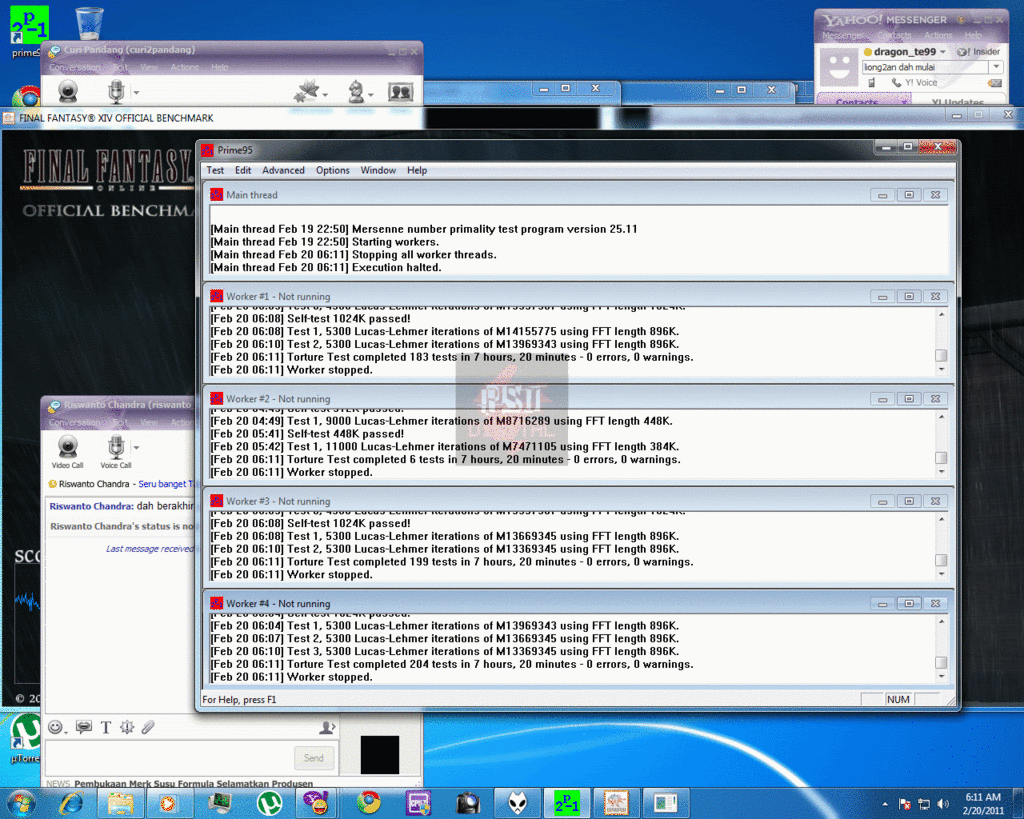Screen dimensions: 1024x819
Task: Start Video Call with Riswanto Chandra
Action: 68,452
